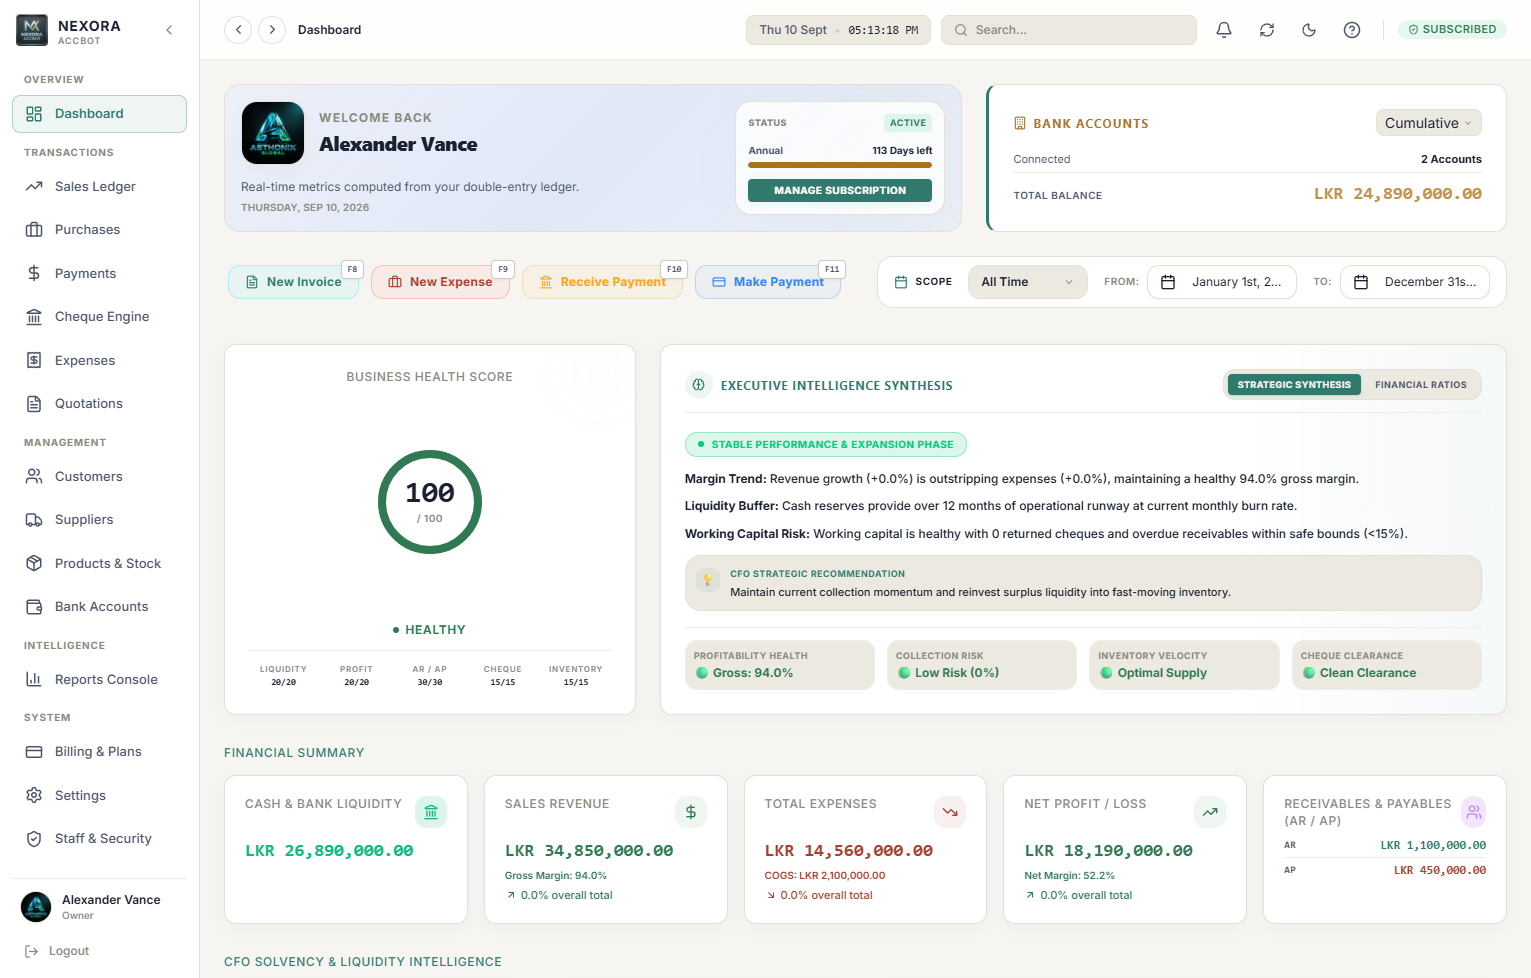Open Billing & Plans page
Screen dimensions: 1531x978
(x=99, y=751)
